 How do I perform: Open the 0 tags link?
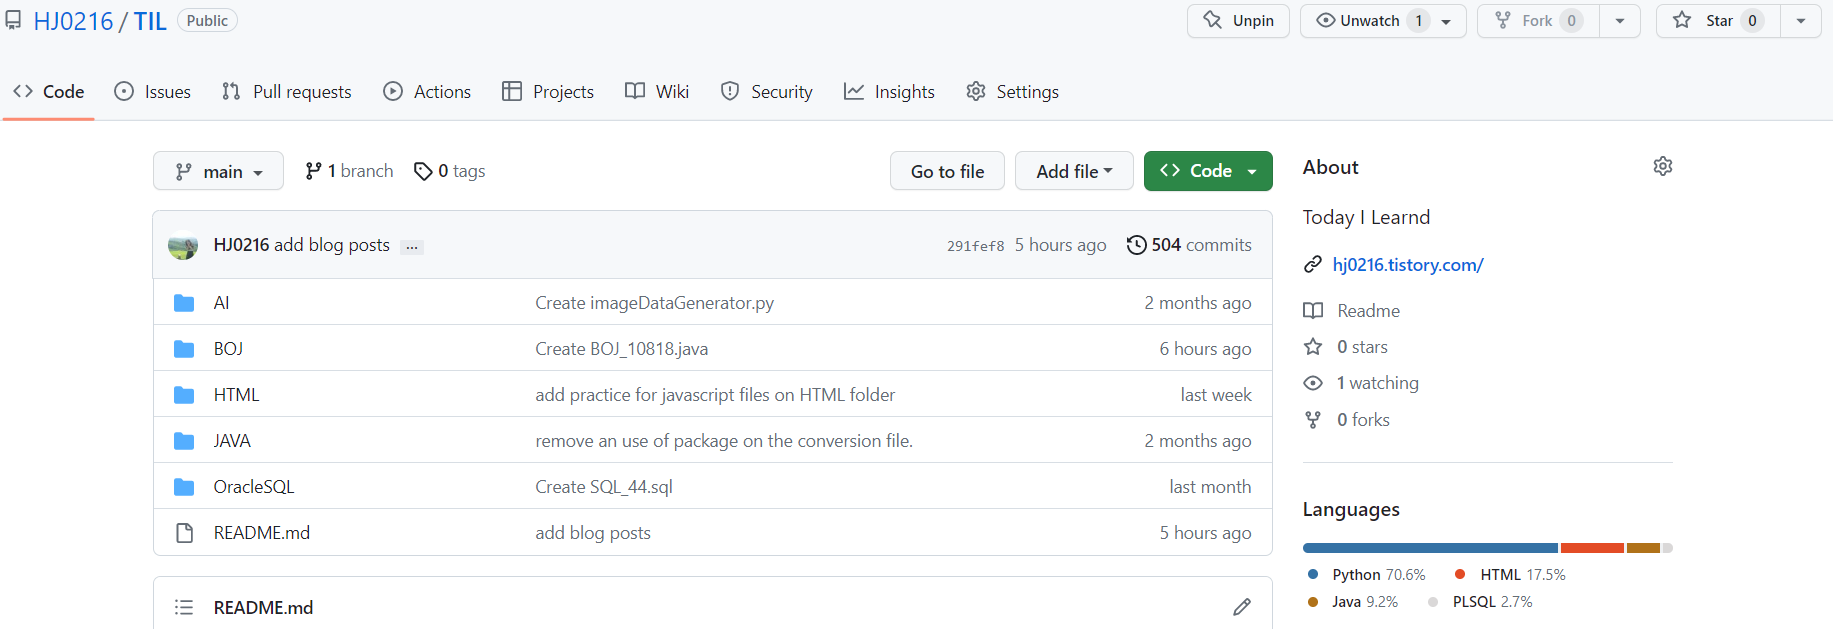coord(450,171)
